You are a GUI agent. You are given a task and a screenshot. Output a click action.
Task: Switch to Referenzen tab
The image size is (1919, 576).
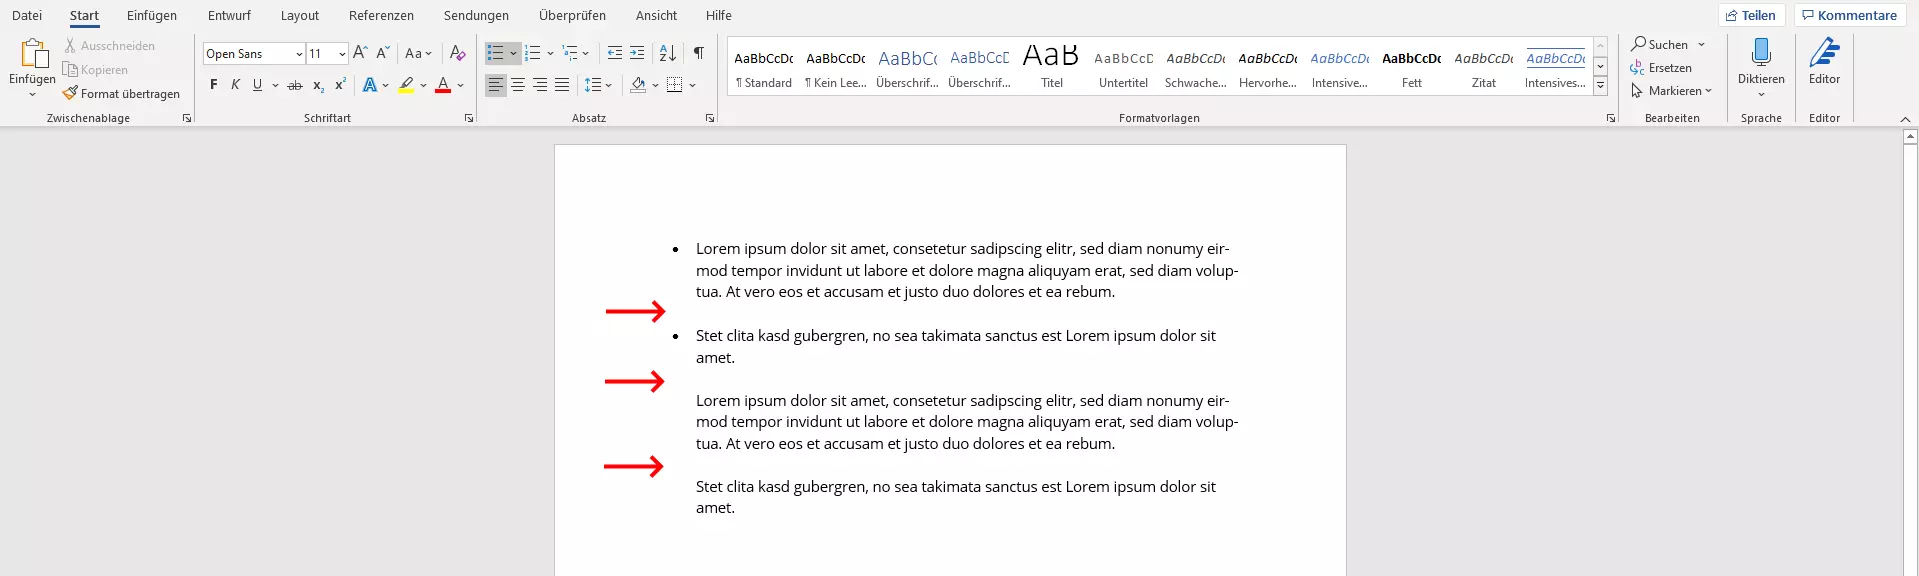(x=381, y=15)
